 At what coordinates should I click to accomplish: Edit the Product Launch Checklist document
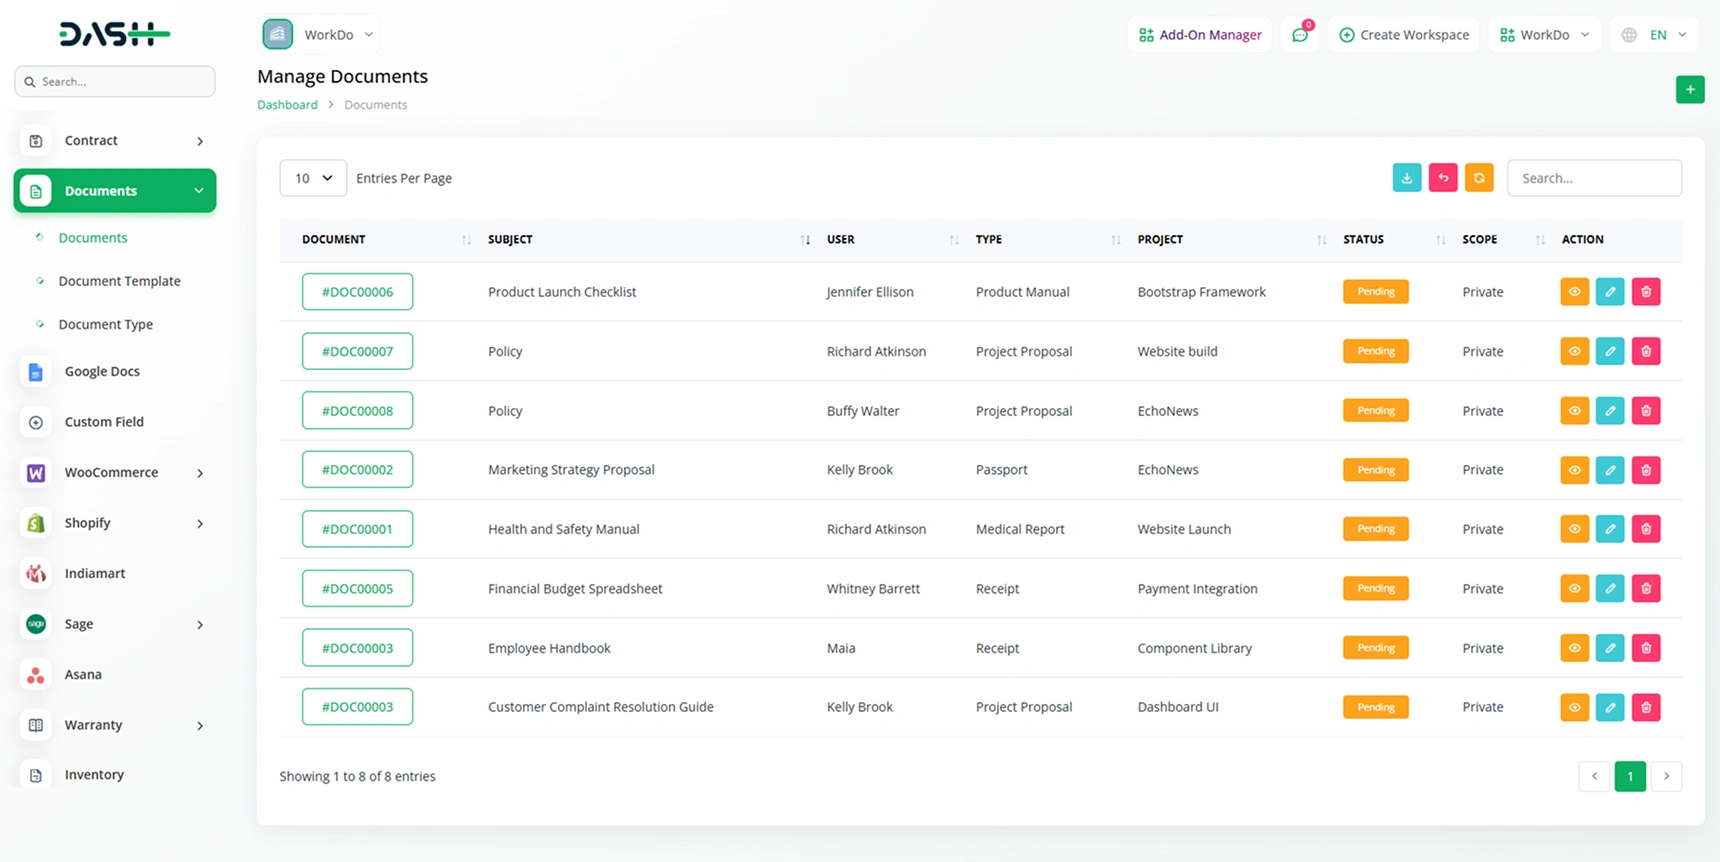click(1609, 292)
